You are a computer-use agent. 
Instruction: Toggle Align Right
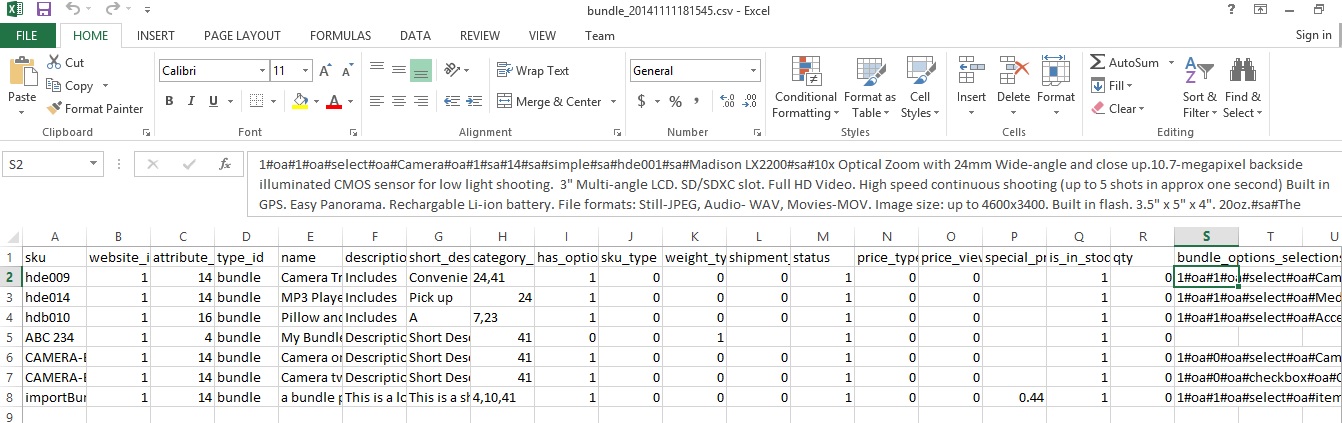click(x=421, y=101)
